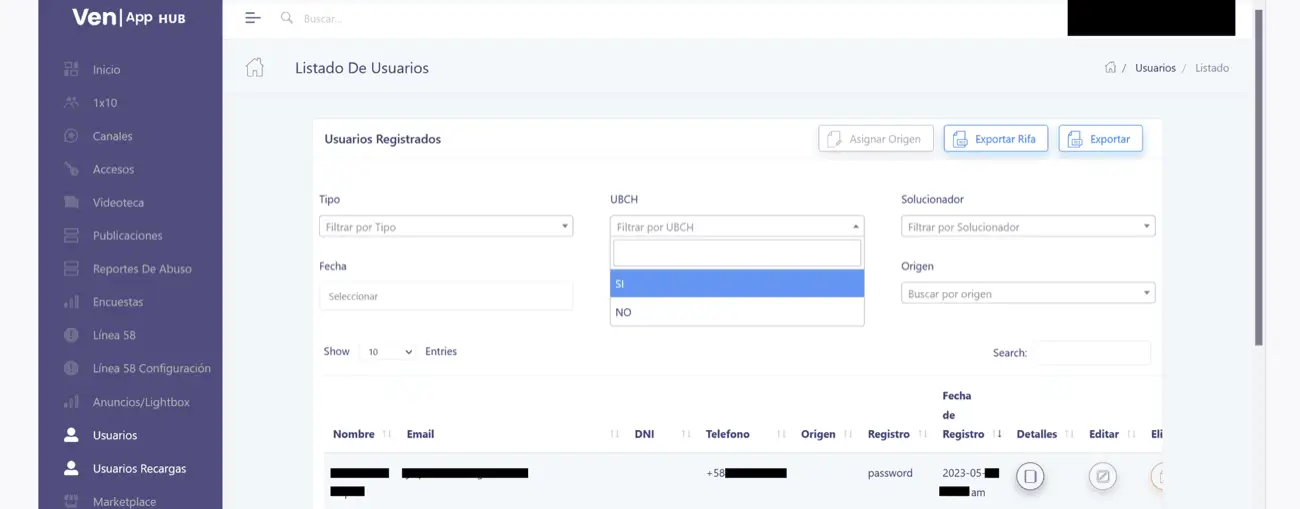This screenshot has width=1300, height=509.
Task: Open the Buscar por origen dropdown
Action: coord(1027,294)
